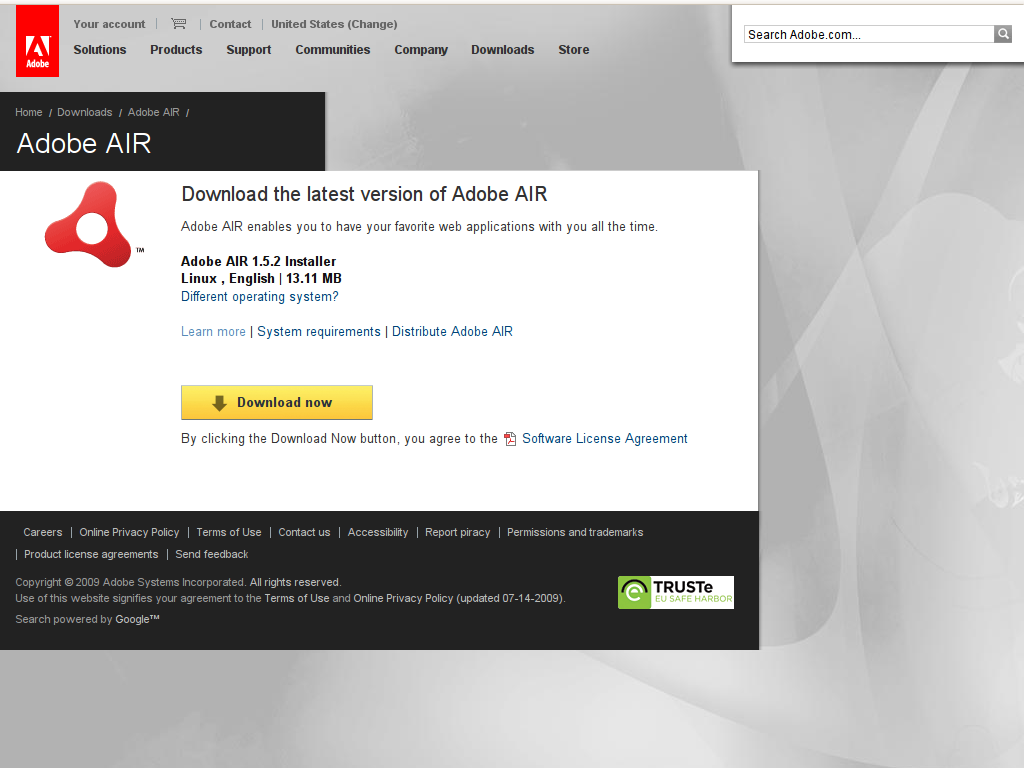This screenshot has width=1024, height=768.
Task: Open the Downloads menu
Action: point(503,50)
